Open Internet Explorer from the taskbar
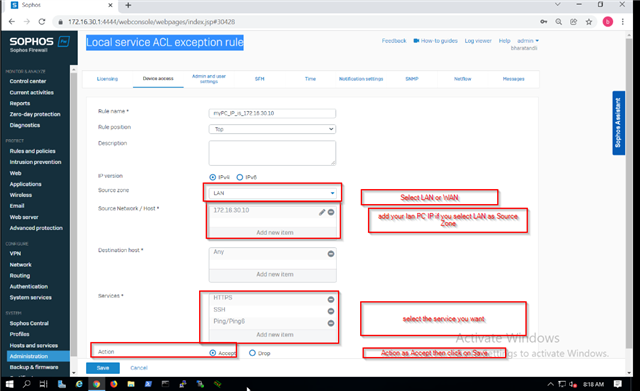Image resolution: width=640 pixels, height=391 pixels. [x=79, y=384]
